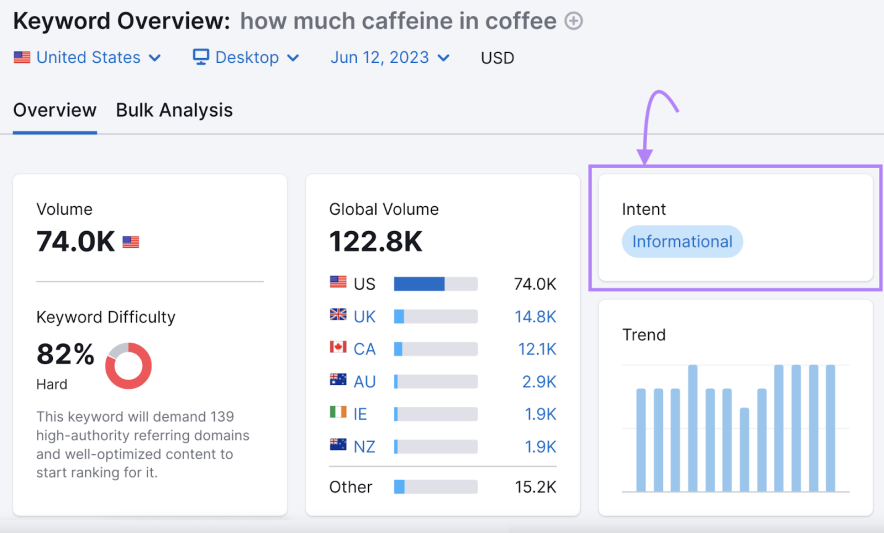
Task: Click the AU 2.9K volume link
Action: pyautogui.click(x=539, y=381)
